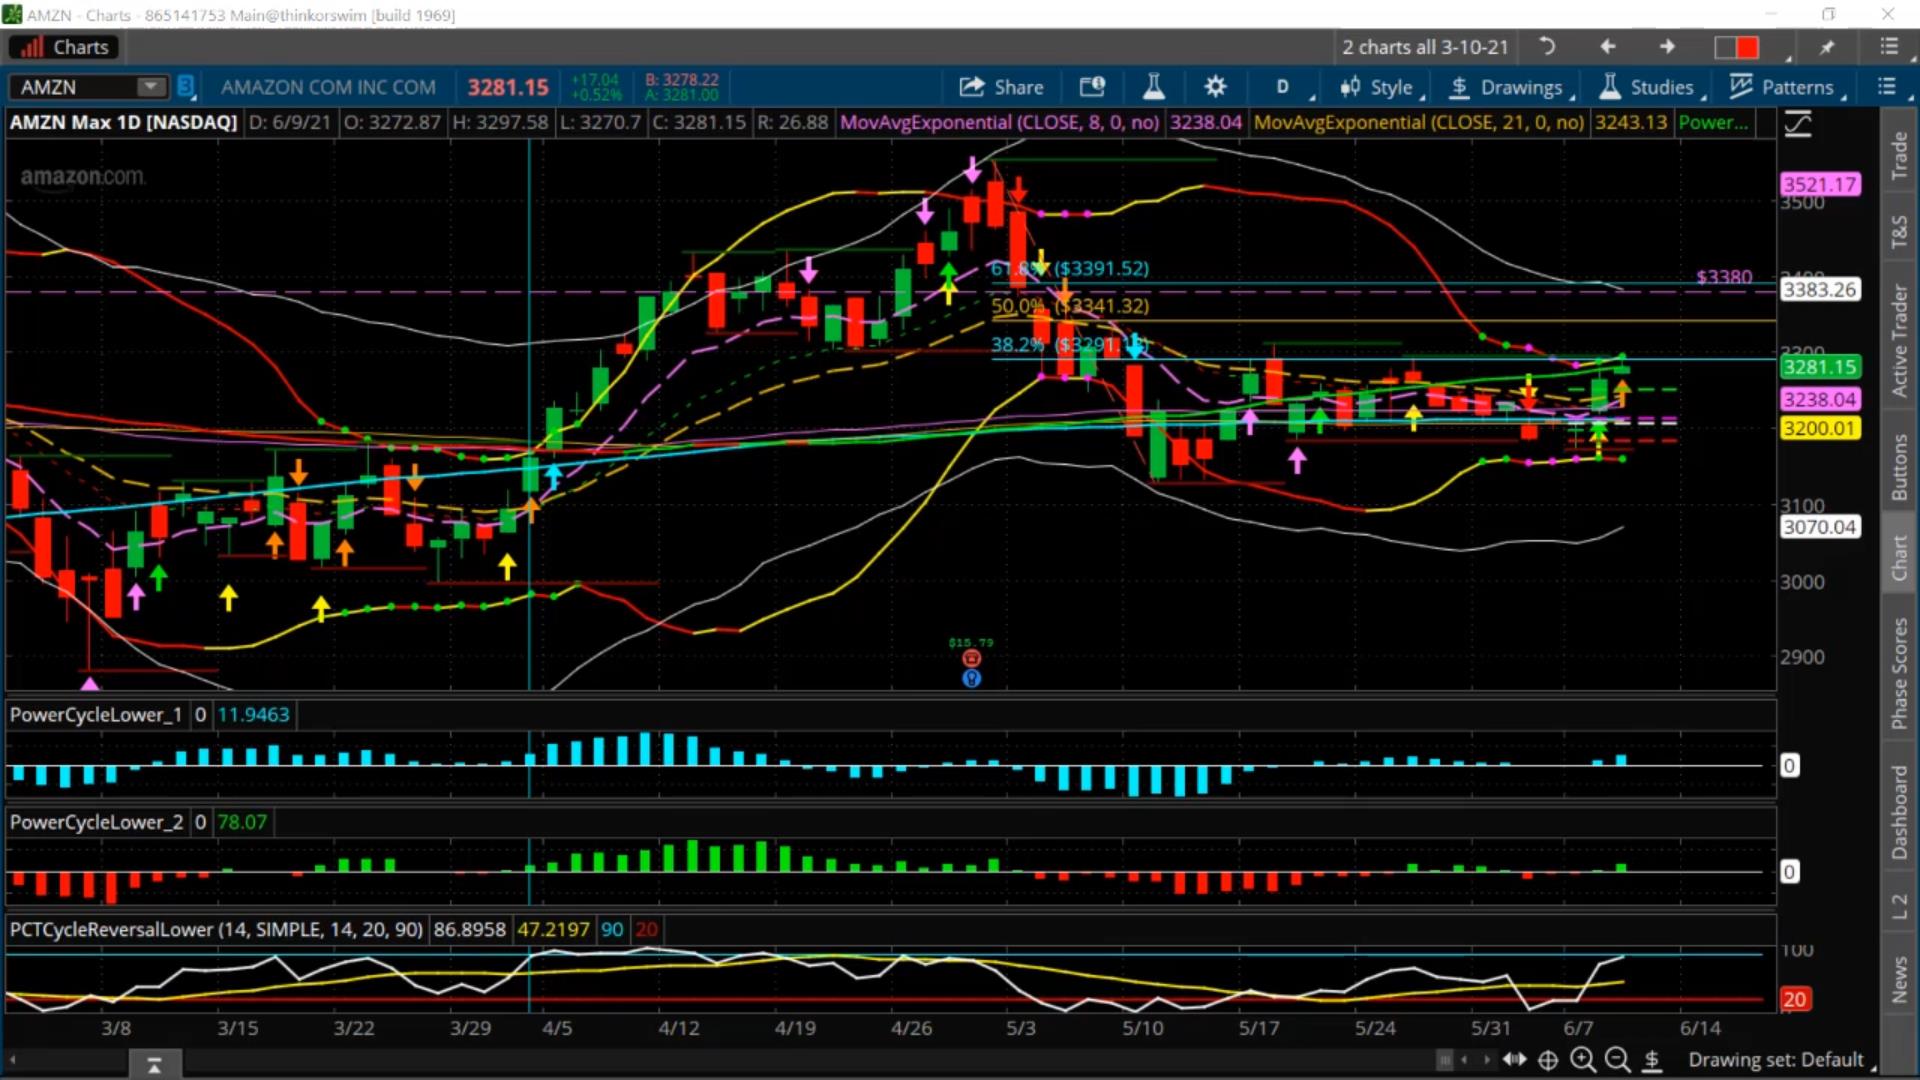Open the T&S sidebar tab
The image size is (1920, 1080).
[x=1898, y=231]
